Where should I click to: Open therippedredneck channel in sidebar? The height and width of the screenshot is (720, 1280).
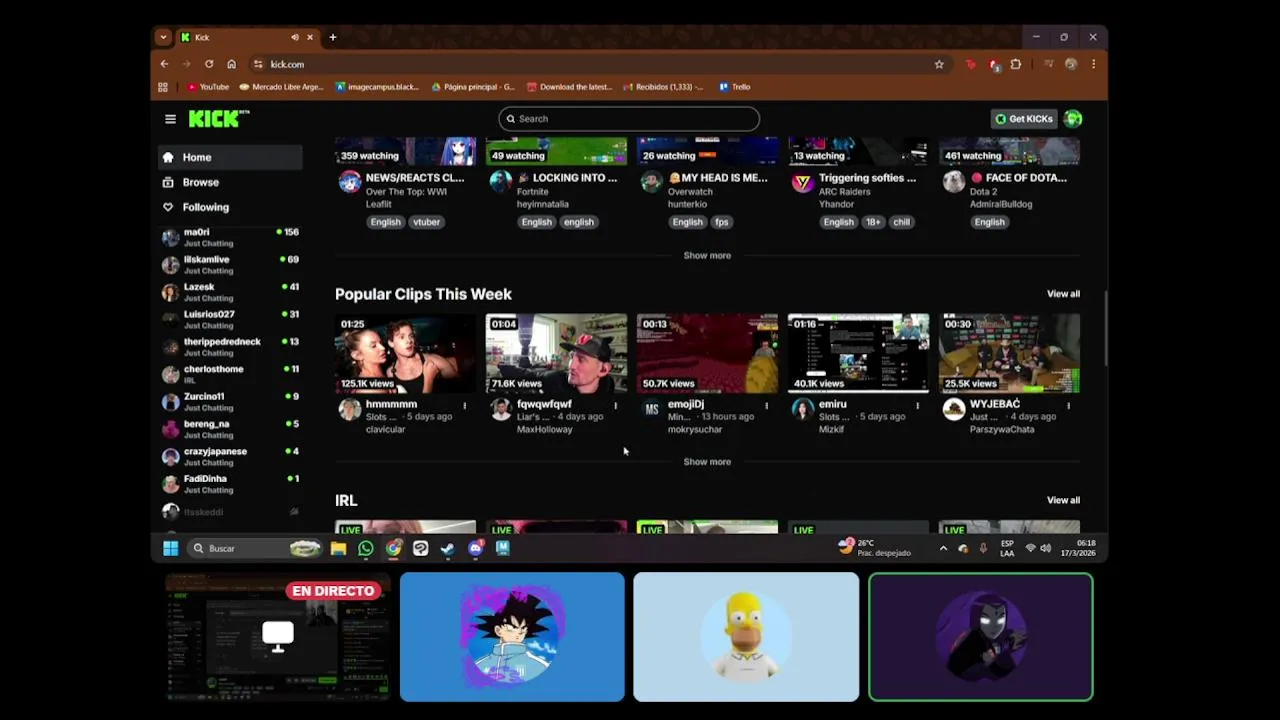(230, 347)
